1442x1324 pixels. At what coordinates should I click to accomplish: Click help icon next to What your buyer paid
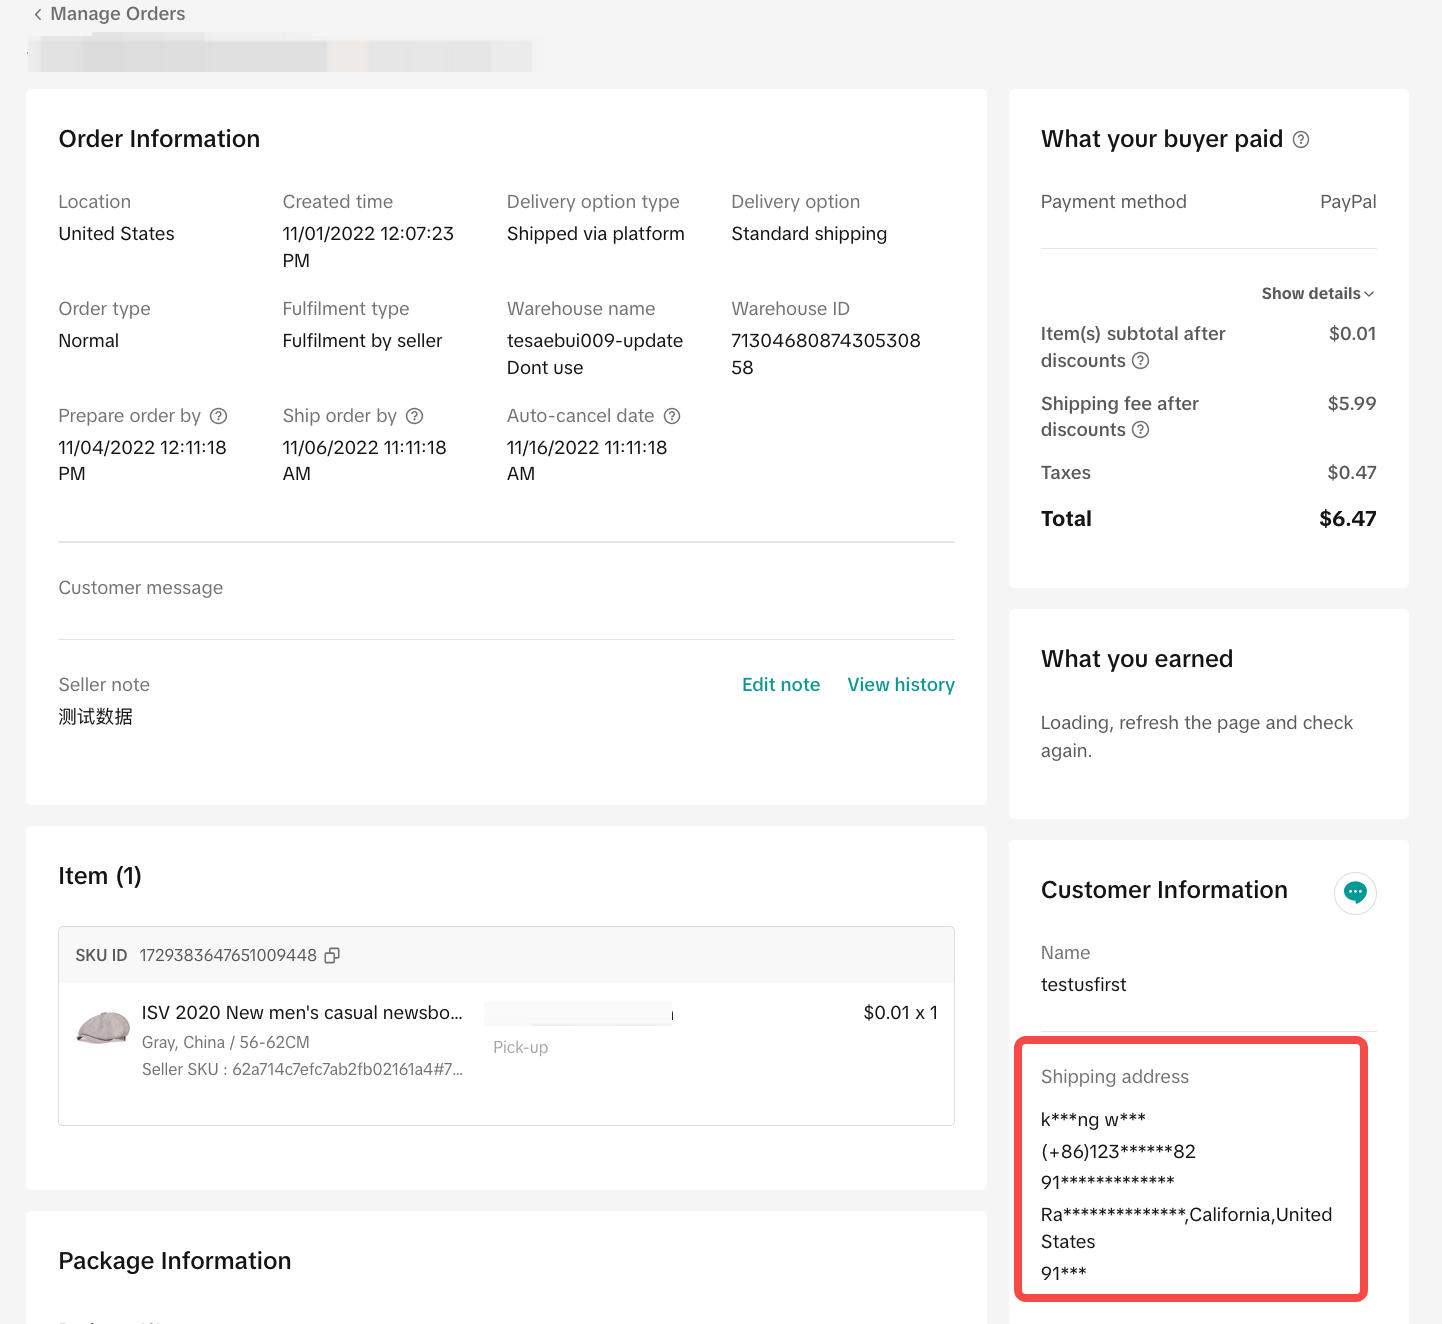pos(1301,140)
